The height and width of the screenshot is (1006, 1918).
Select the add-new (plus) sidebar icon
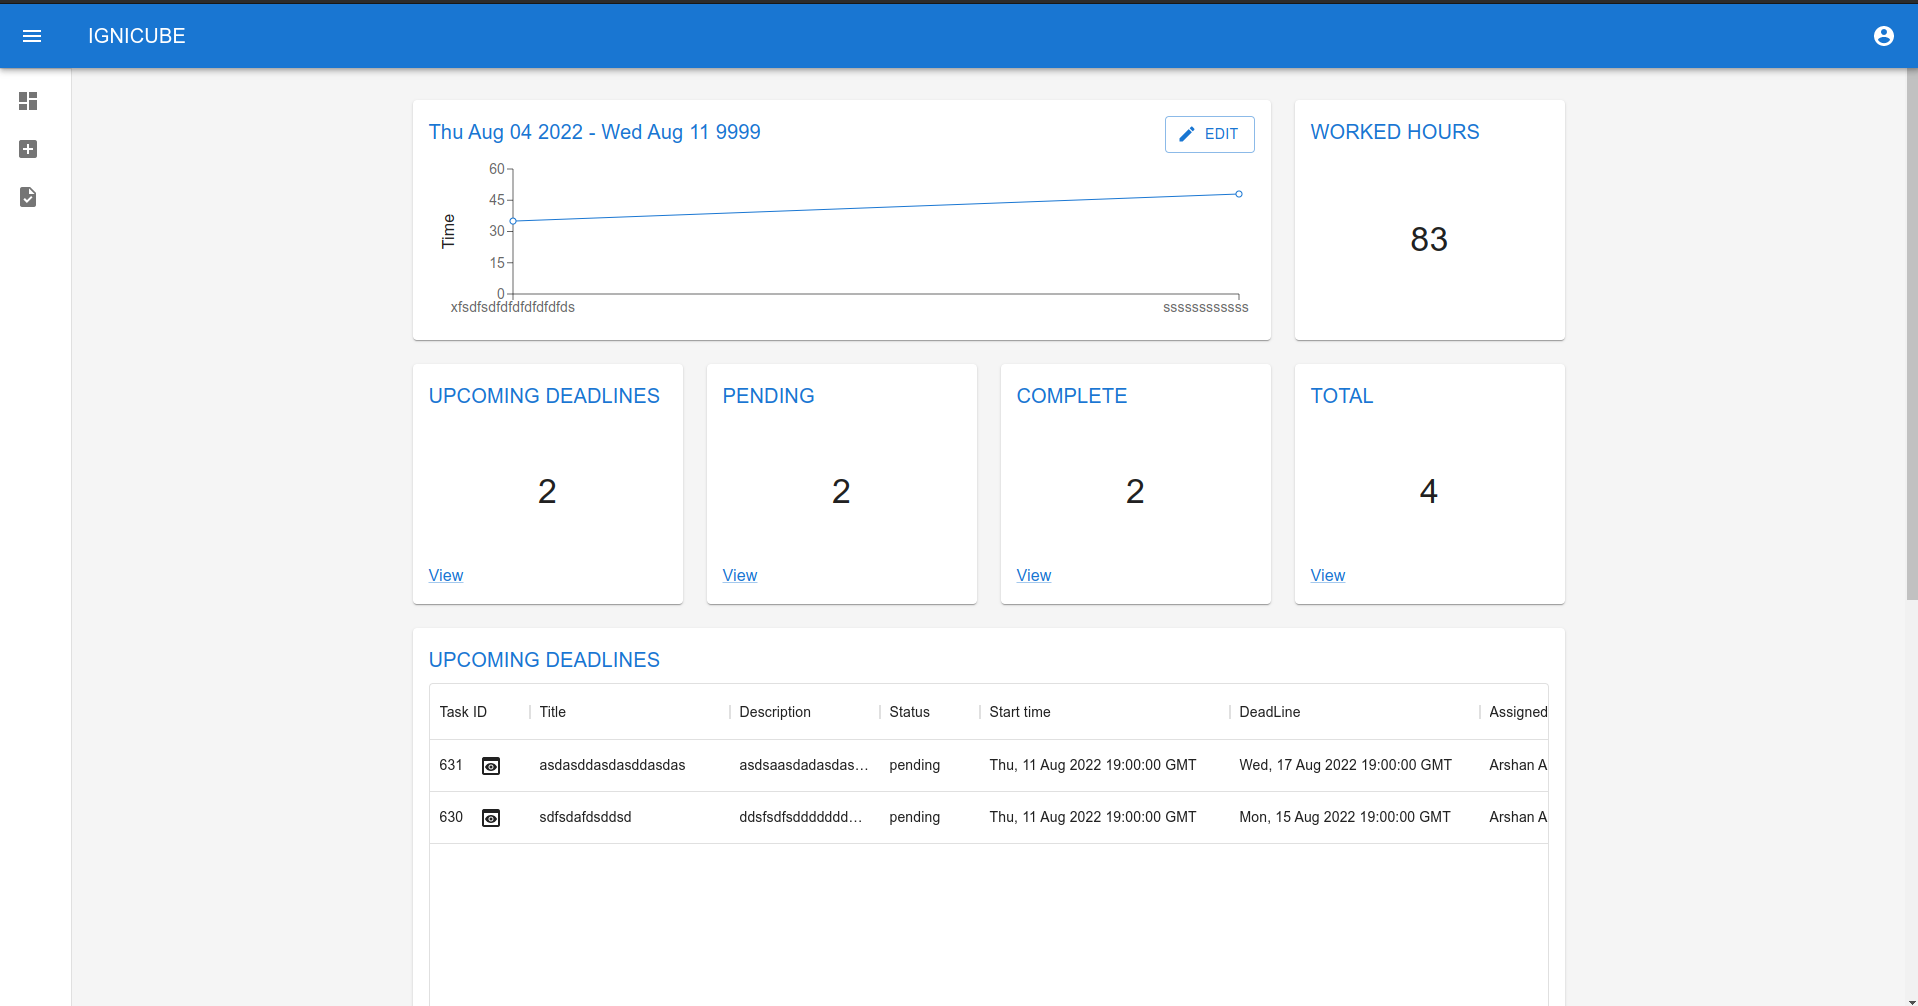28,149
